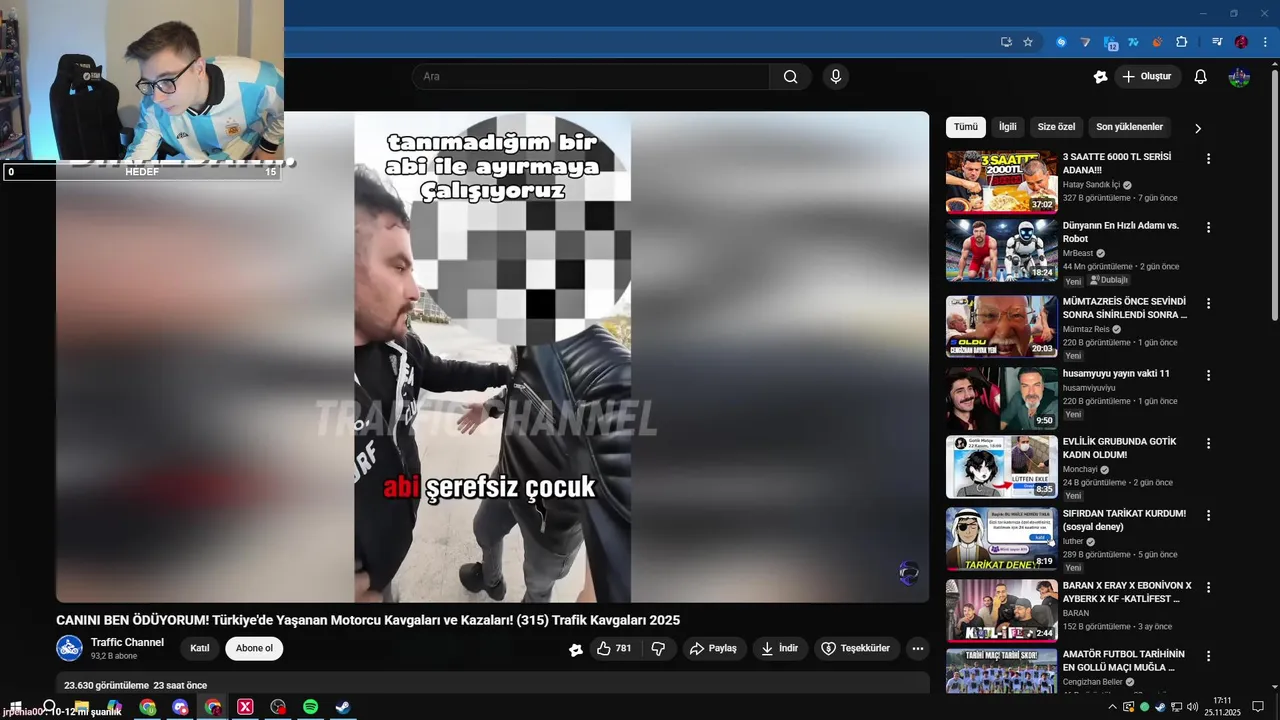Viewport: 1280px width, 720px height.
Task: Click the install app icon in address bar
Action: tap(1006, 42)
